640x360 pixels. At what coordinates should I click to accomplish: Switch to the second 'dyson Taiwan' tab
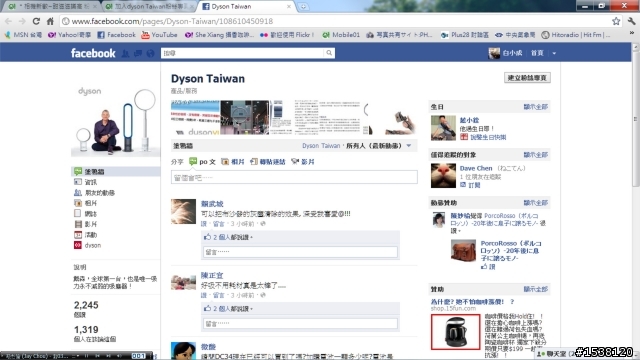pyautogui.click(x=148, y=7)
